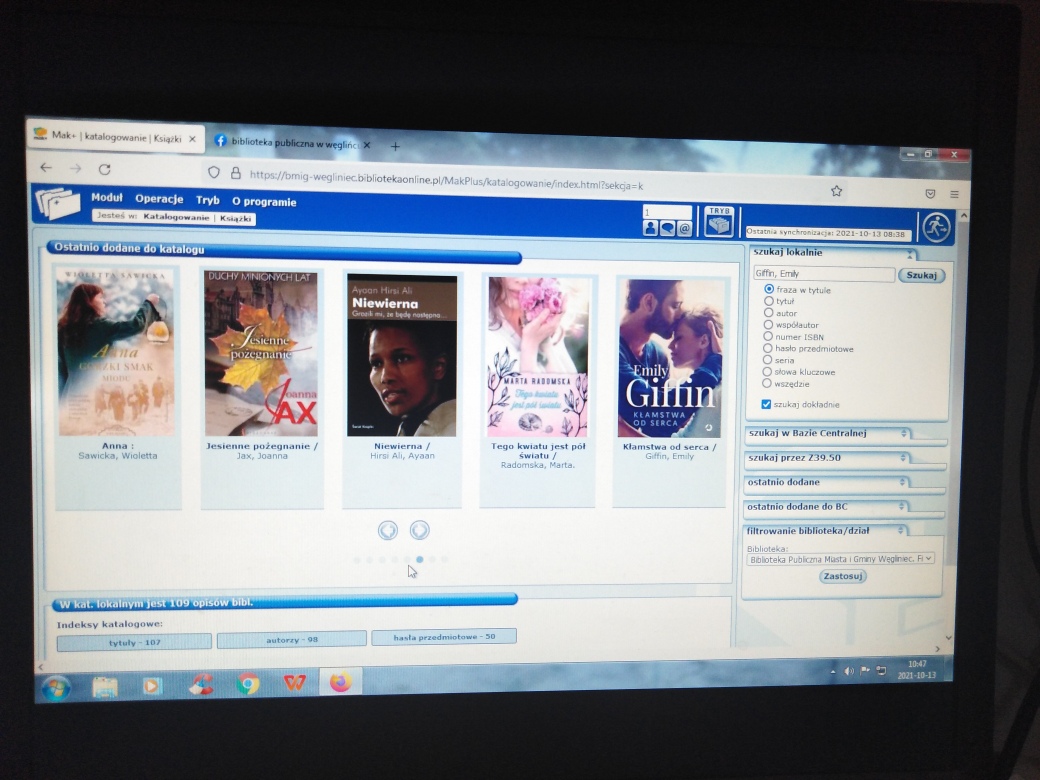The height and width of the screenshot is (780, 1040).
Task: Open the 'Niewierna' book cover thumbnail
Action: 402,356
